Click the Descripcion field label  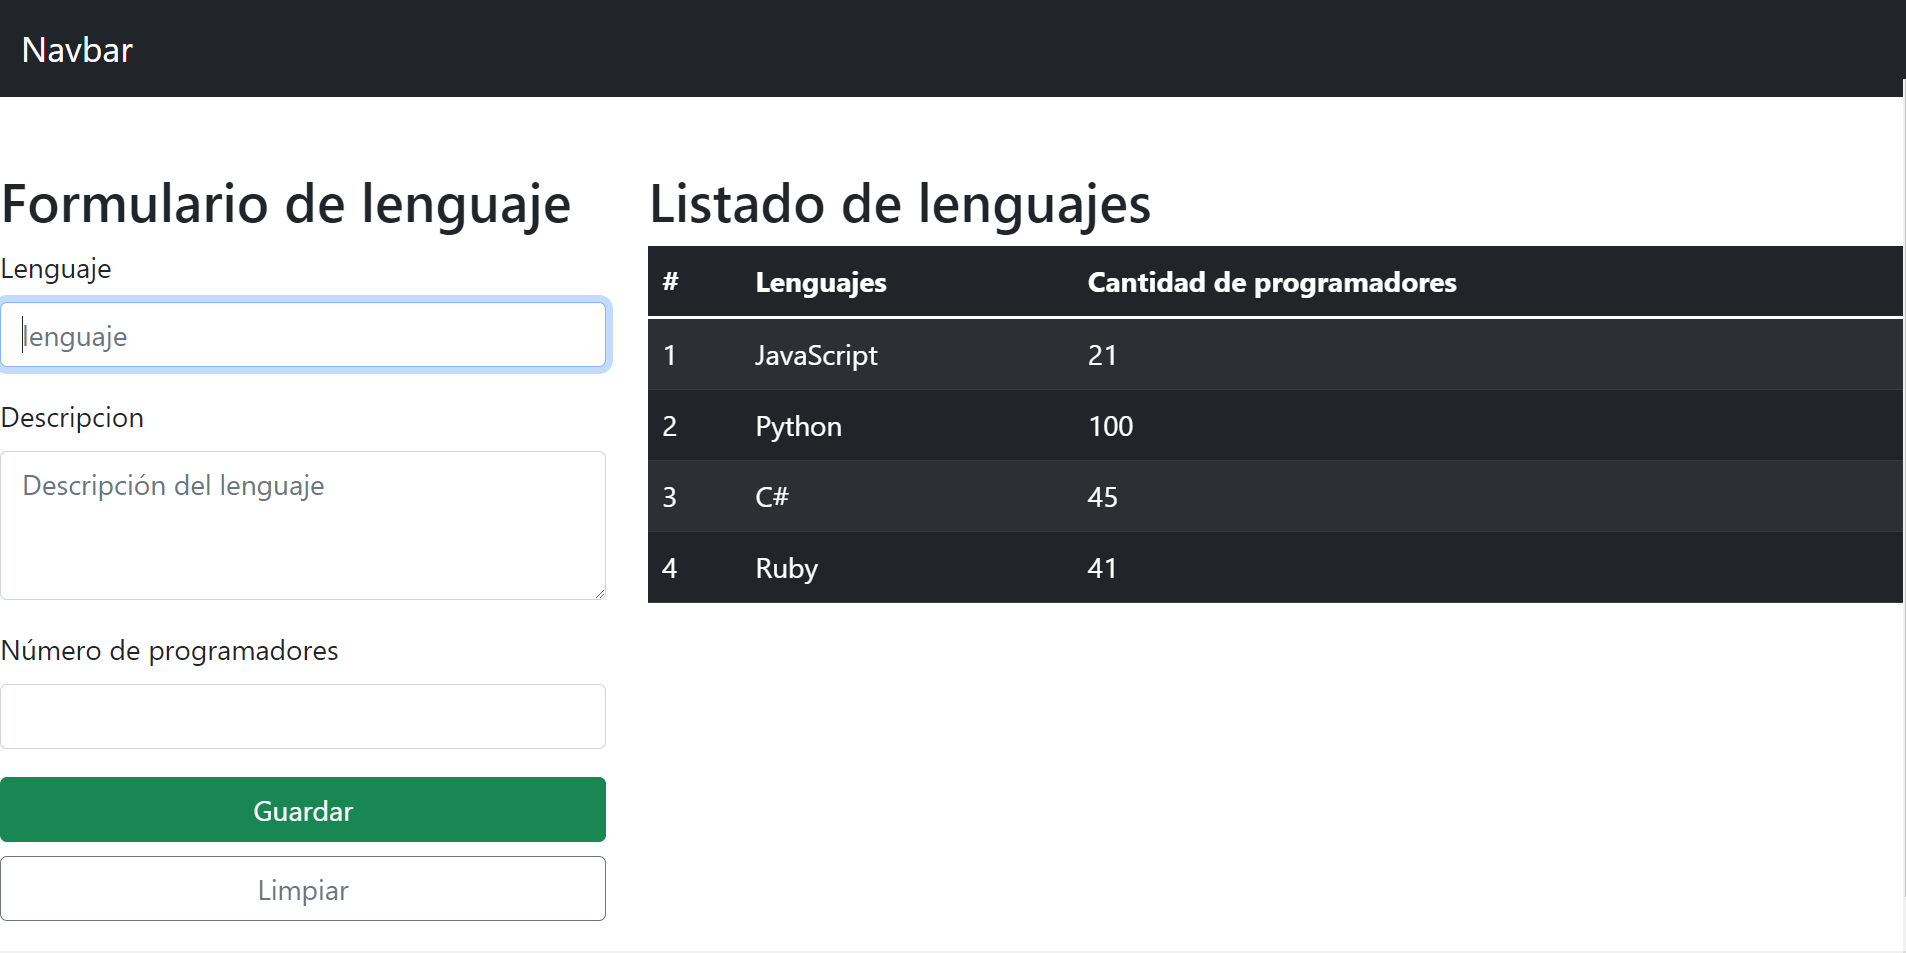tap(72, 418)
